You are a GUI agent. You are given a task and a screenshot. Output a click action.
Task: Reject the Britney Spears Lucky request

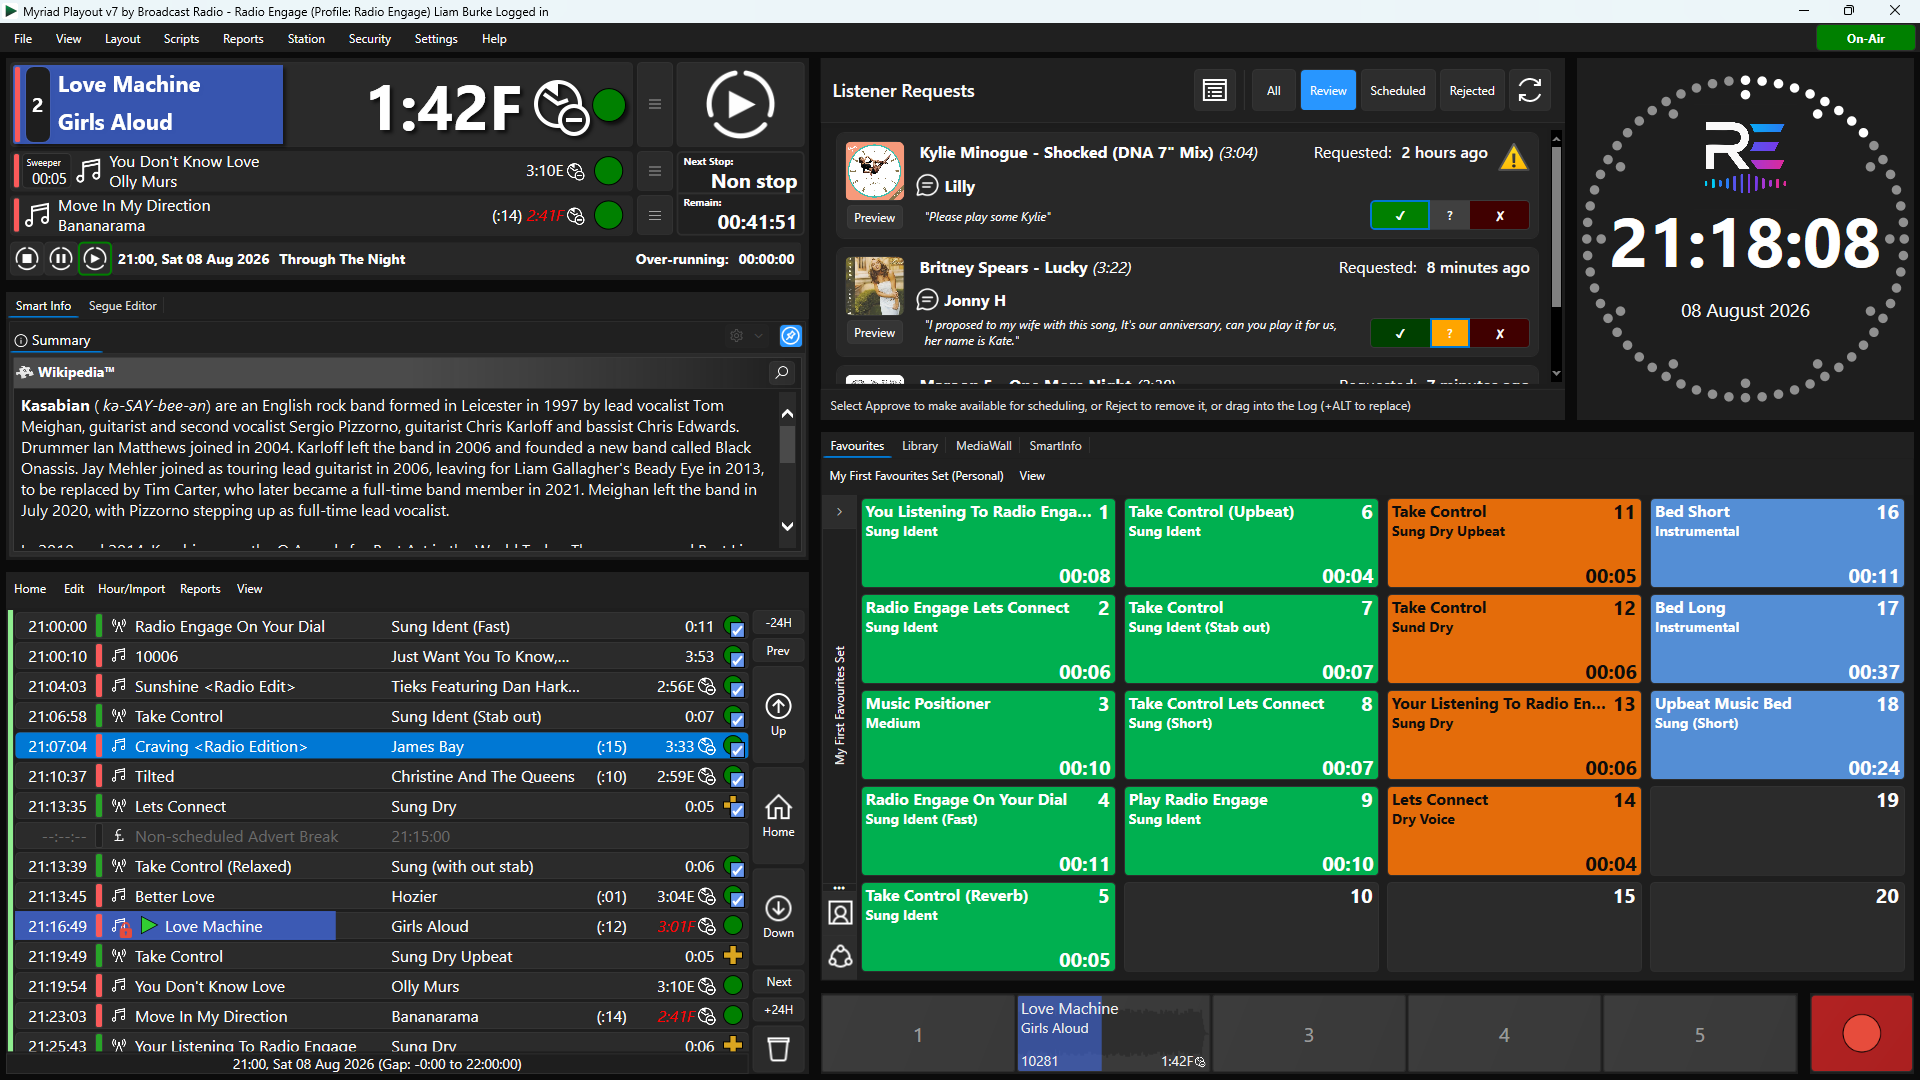1499,334
